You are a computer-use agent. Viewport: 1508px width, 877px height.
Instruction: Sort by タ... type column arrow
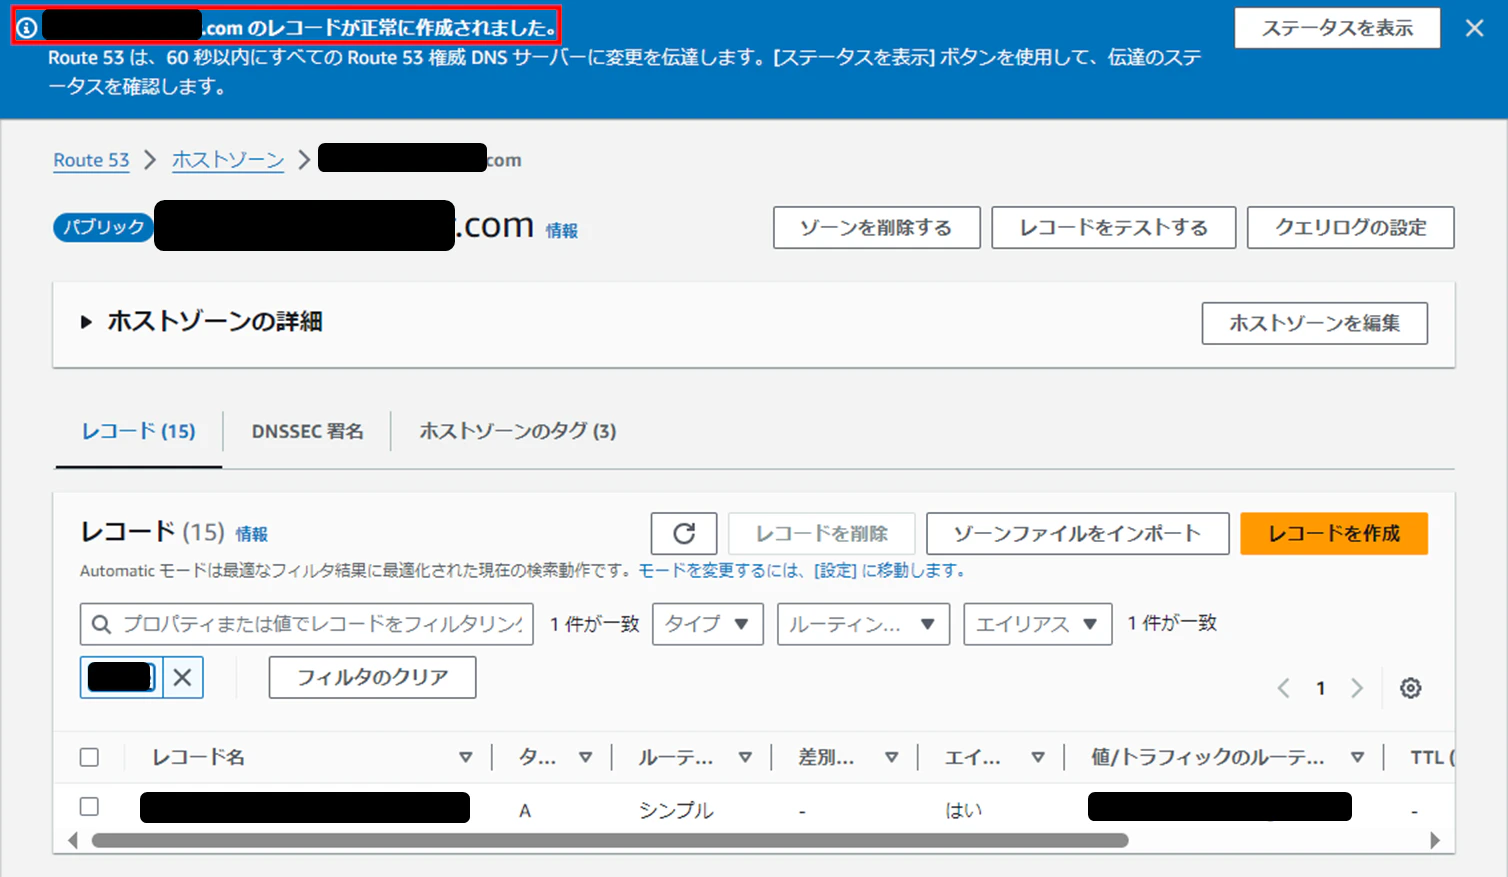(x=585, y=757)
